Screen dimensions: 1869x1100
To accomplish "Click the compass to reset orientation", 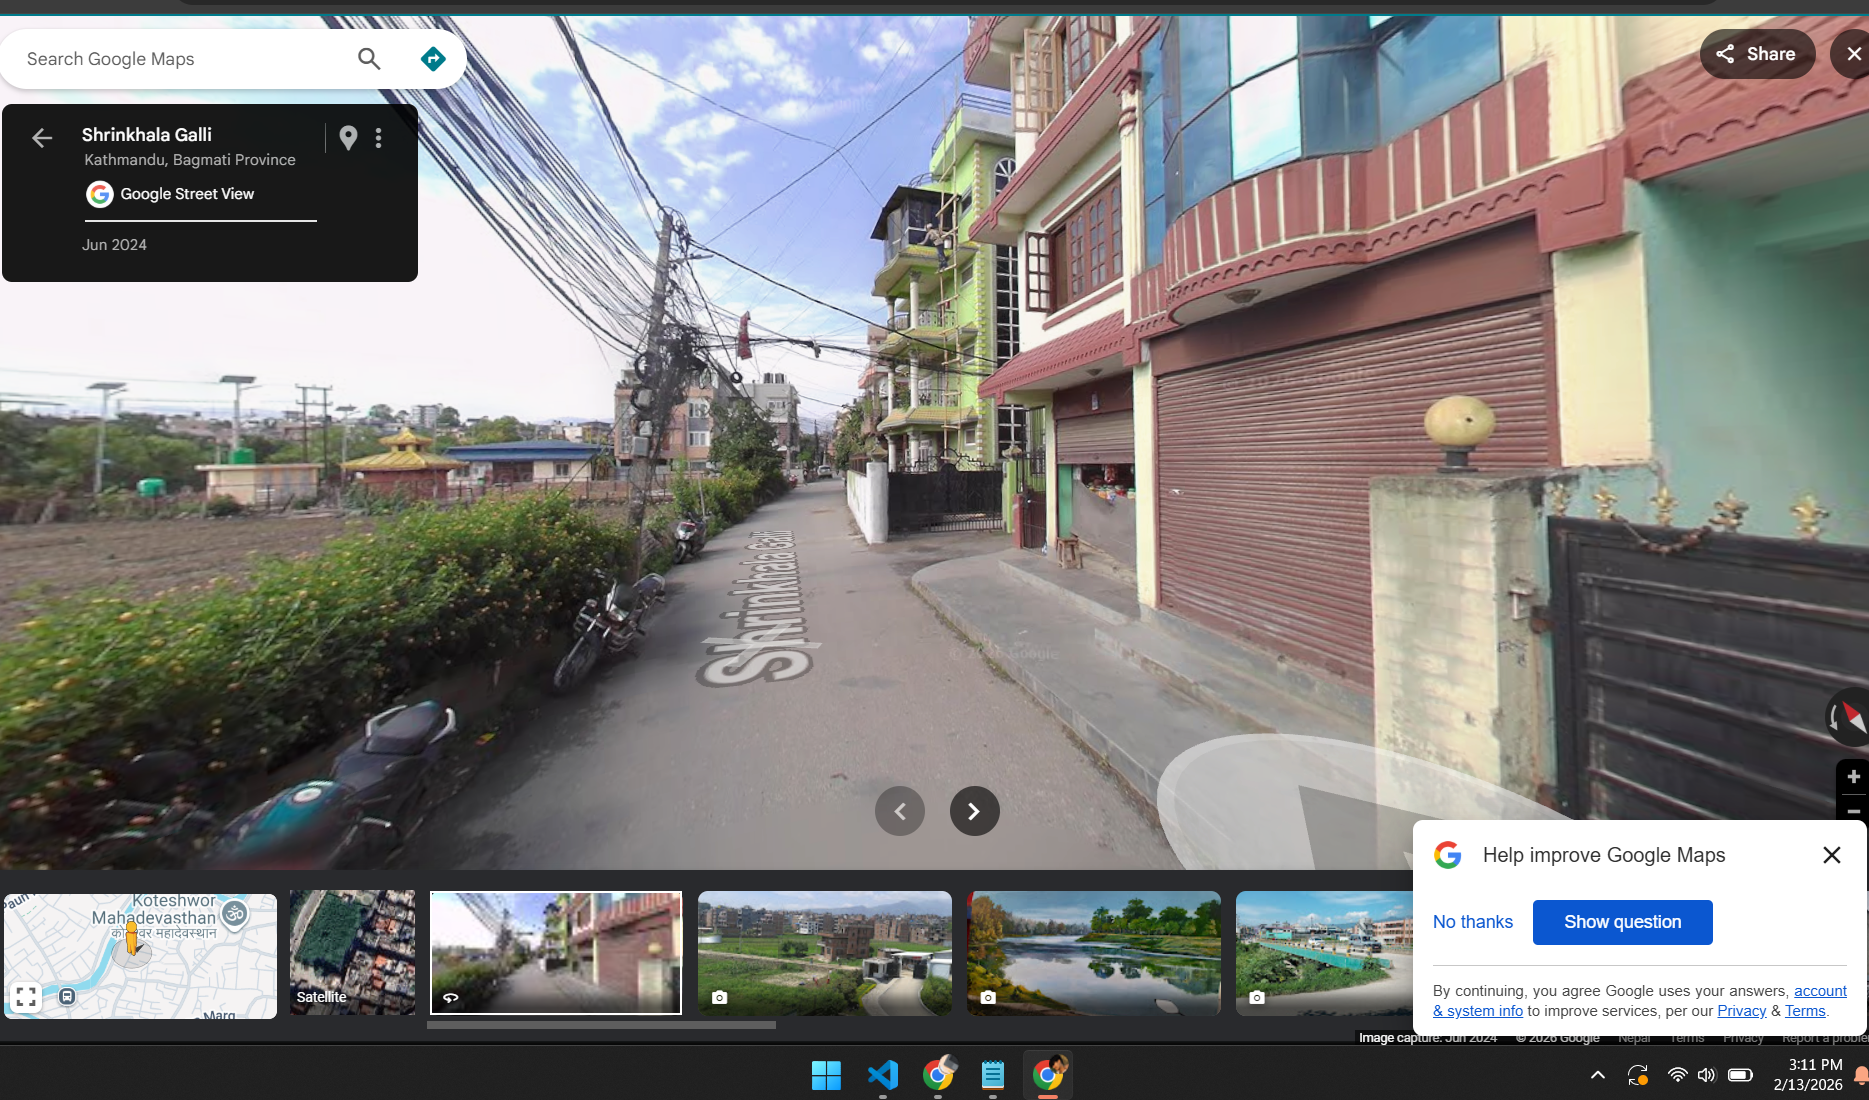I will pos(1848,717).
